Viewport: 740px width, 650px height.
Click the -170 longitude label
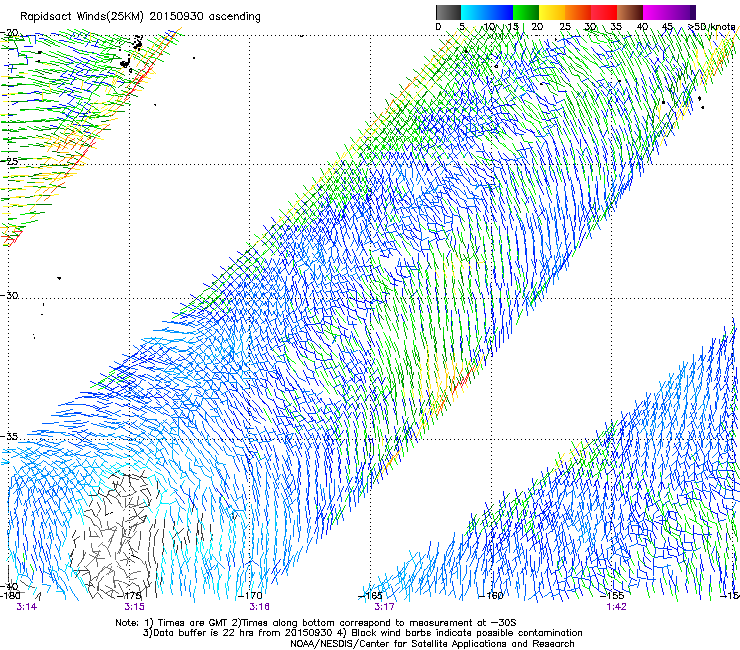coord(251,596)
